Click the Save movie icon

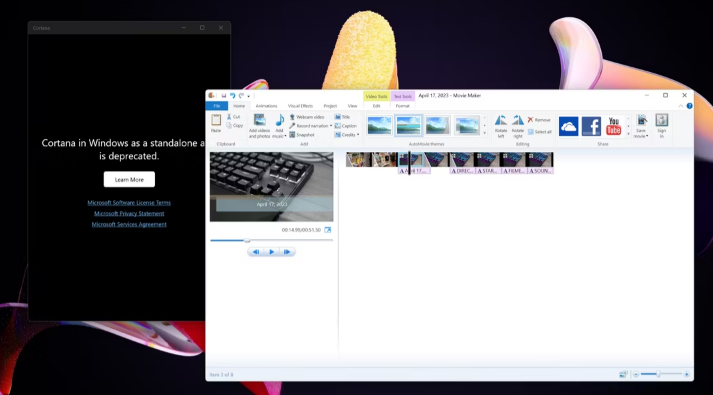[642, 120]
